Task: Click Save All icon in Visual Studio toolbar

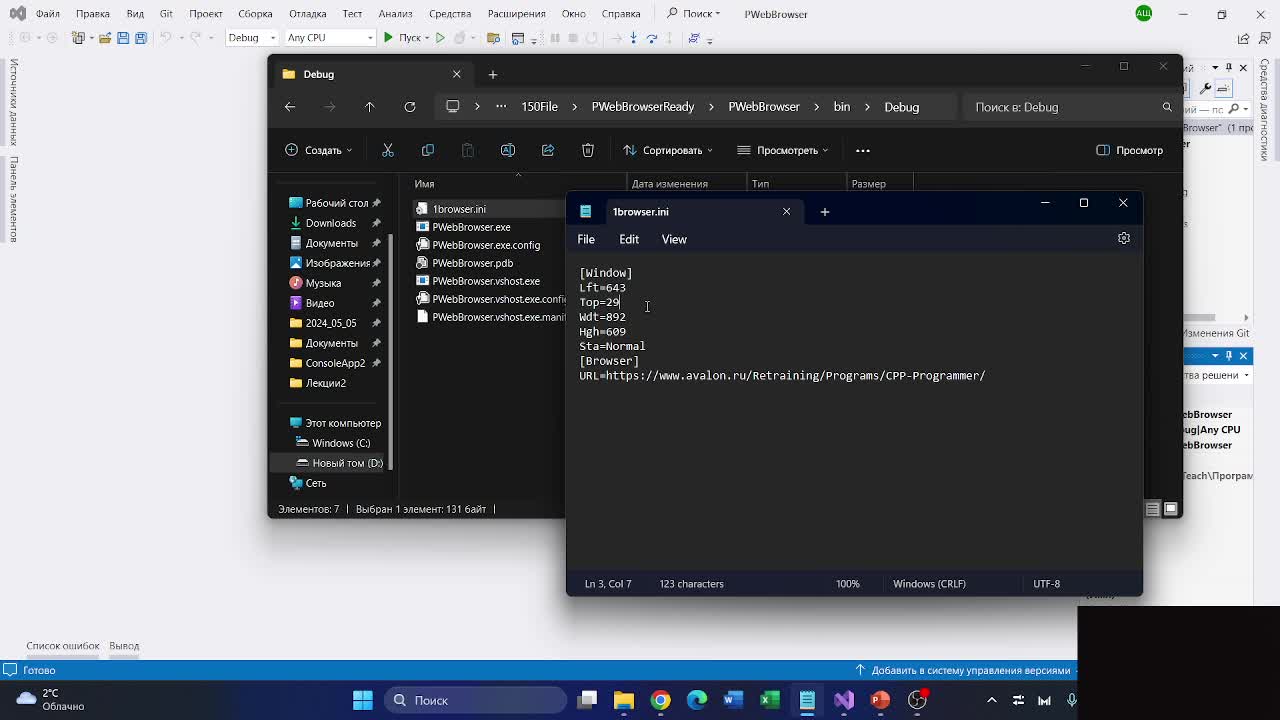Action: (141, 38)
